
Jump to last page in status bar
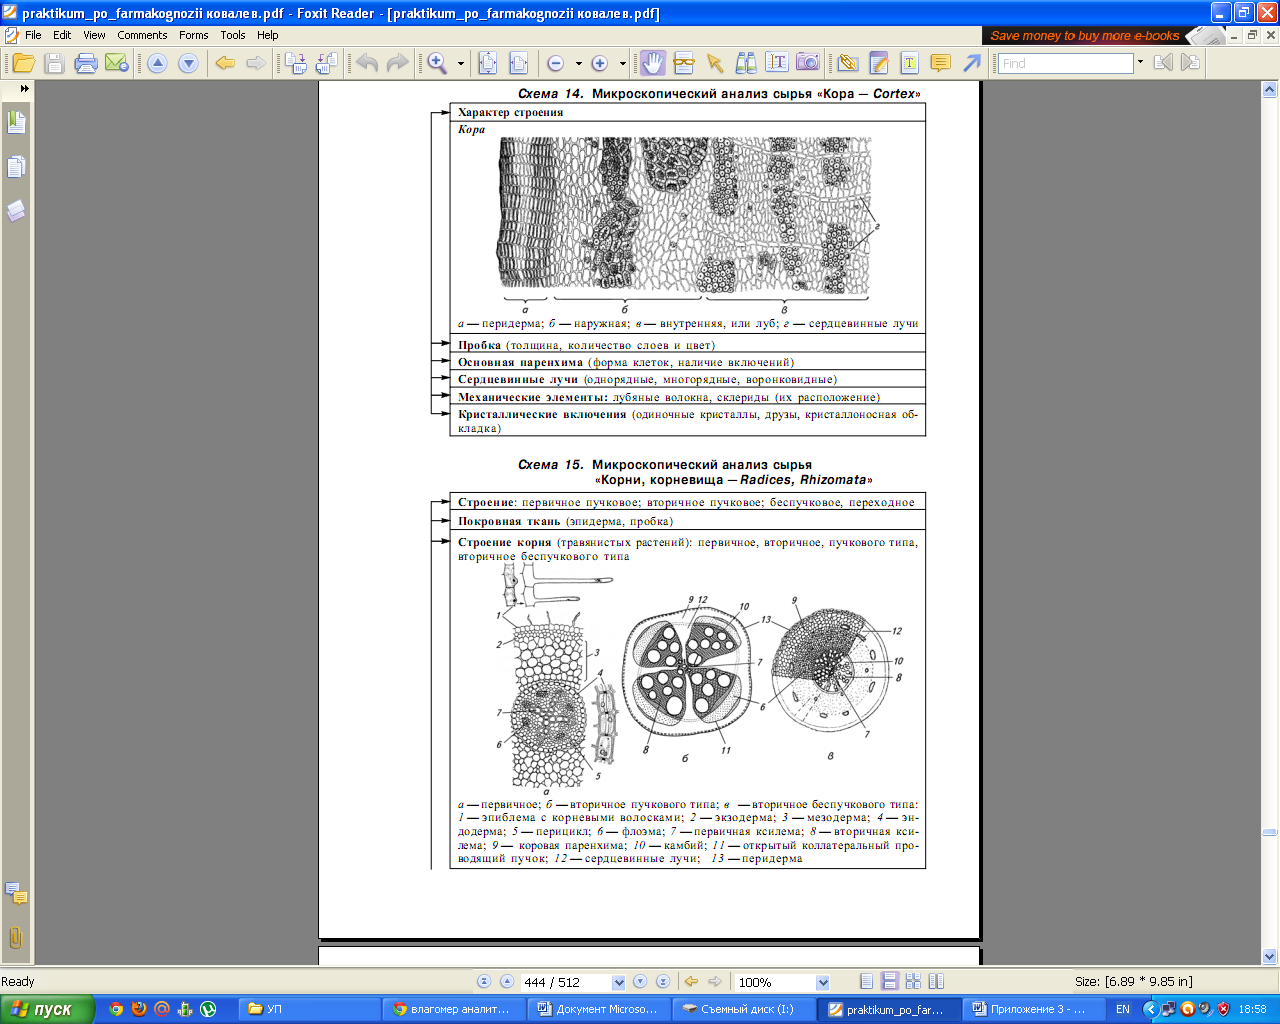662,982
